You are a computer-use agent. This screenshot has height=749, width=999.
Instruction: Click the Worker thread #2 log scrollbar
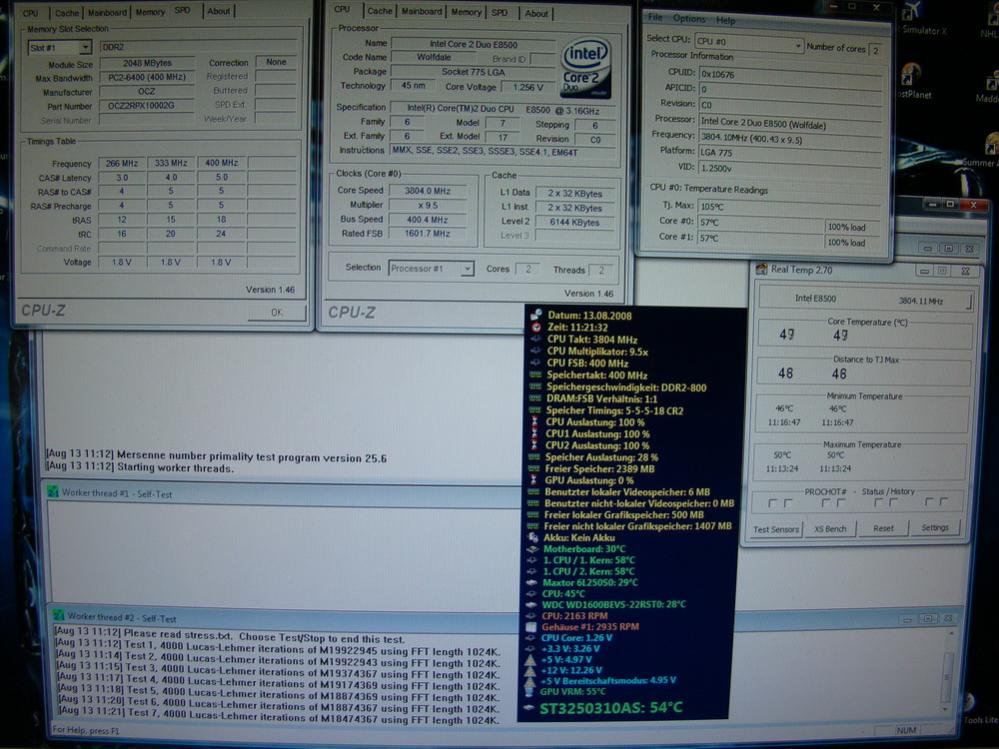click(x=947, y=671)
